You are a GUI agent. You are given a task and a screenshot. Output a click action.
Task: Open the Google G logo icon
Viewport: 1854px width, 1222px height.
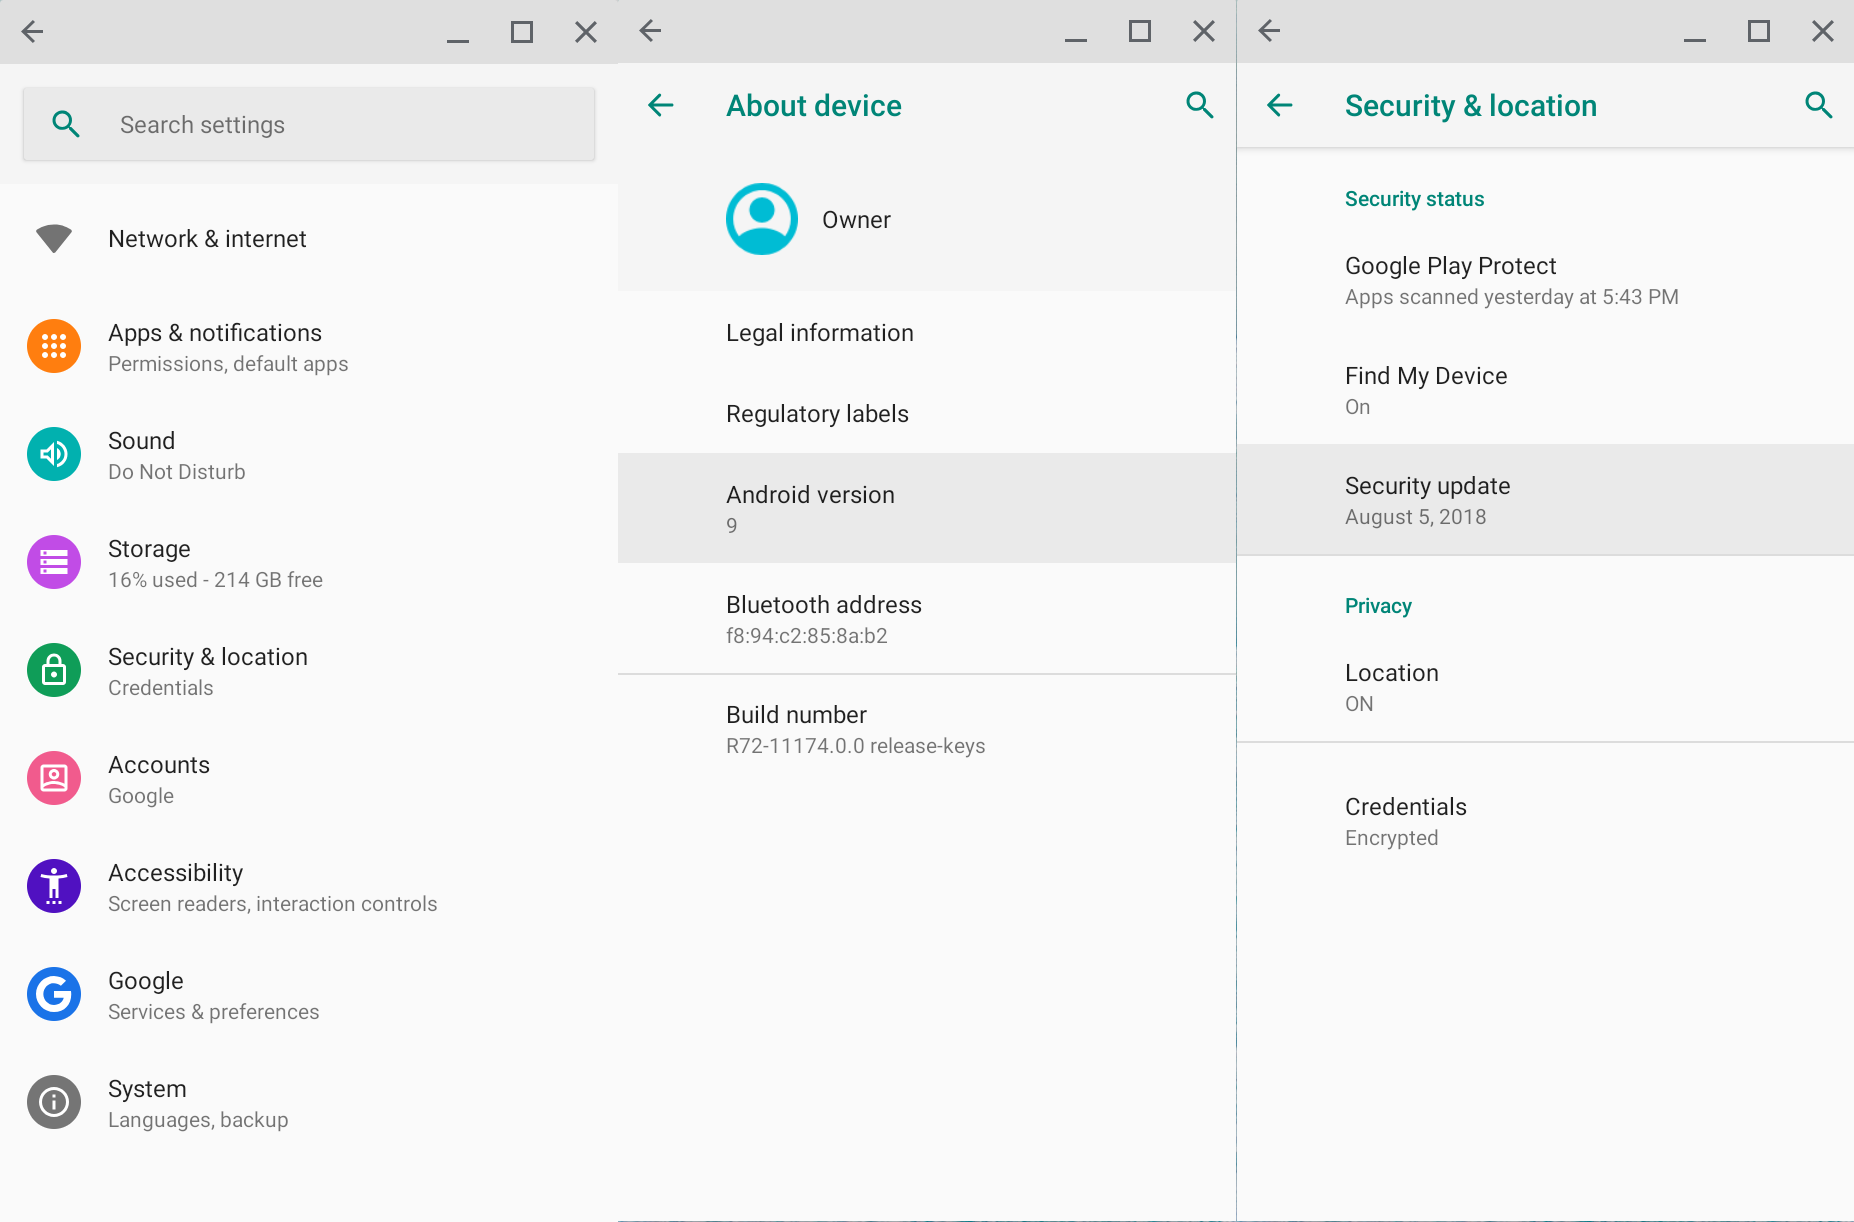click(54, 994)
